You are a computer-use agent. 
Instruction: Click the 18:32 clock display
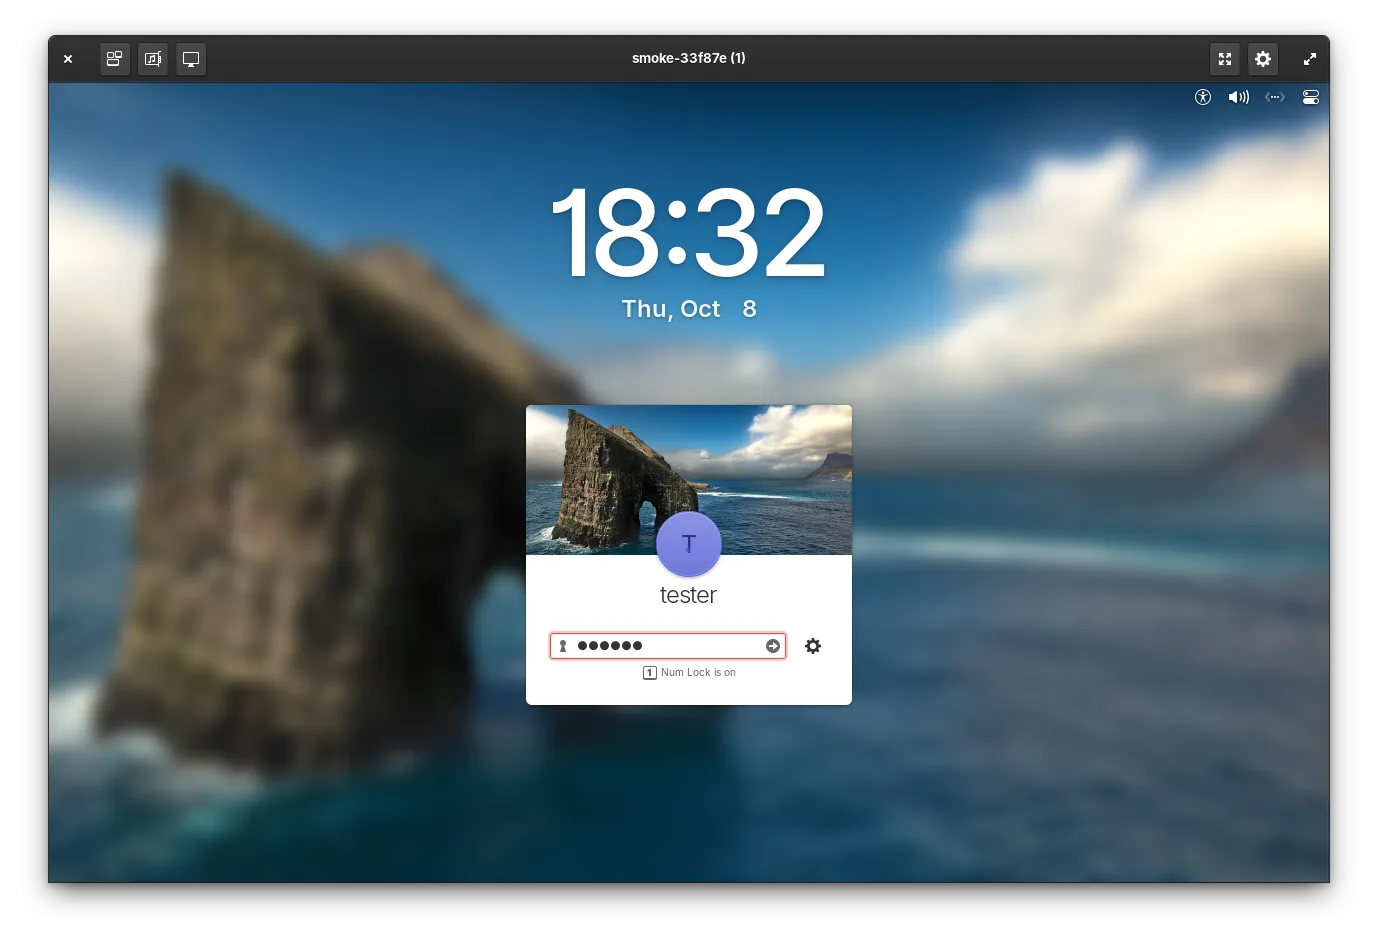point(689,232)
